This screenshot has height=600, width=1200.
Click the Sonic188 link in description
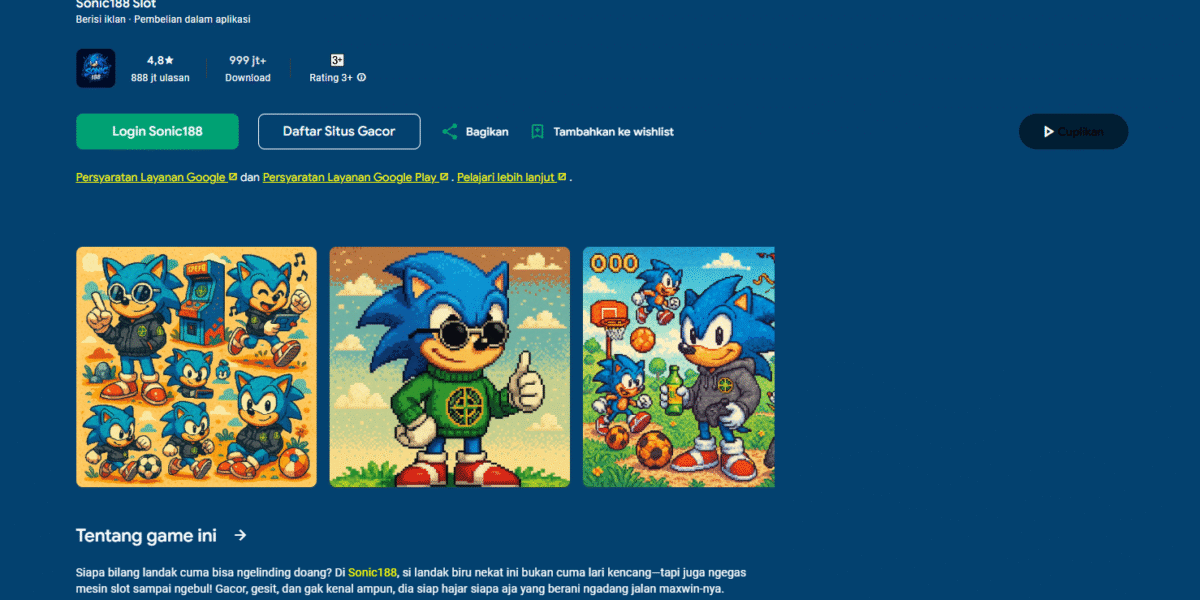[x=372, y=573]
